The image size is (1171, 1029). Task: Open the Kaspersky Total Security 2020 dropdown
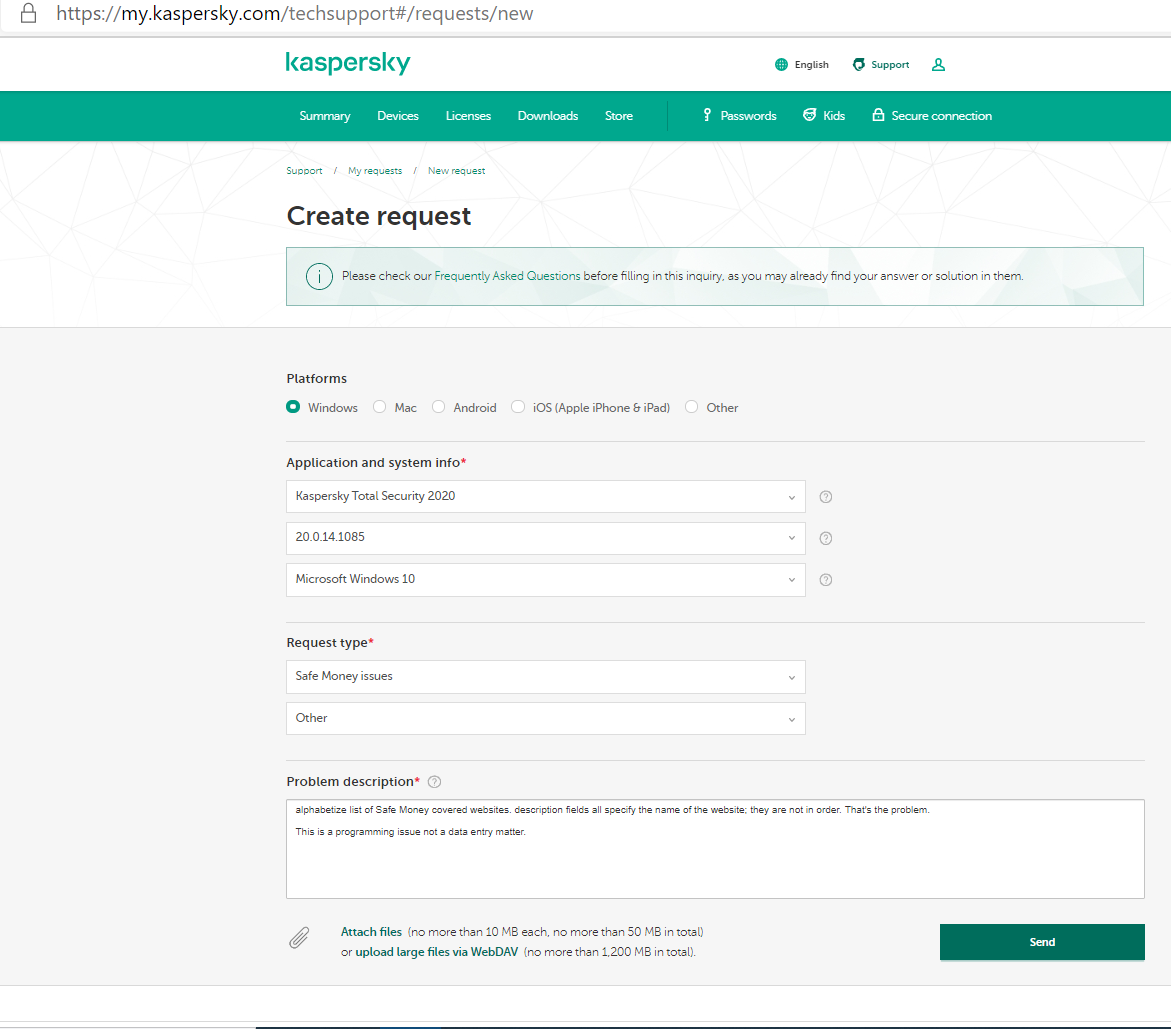[x=546, y=497]
